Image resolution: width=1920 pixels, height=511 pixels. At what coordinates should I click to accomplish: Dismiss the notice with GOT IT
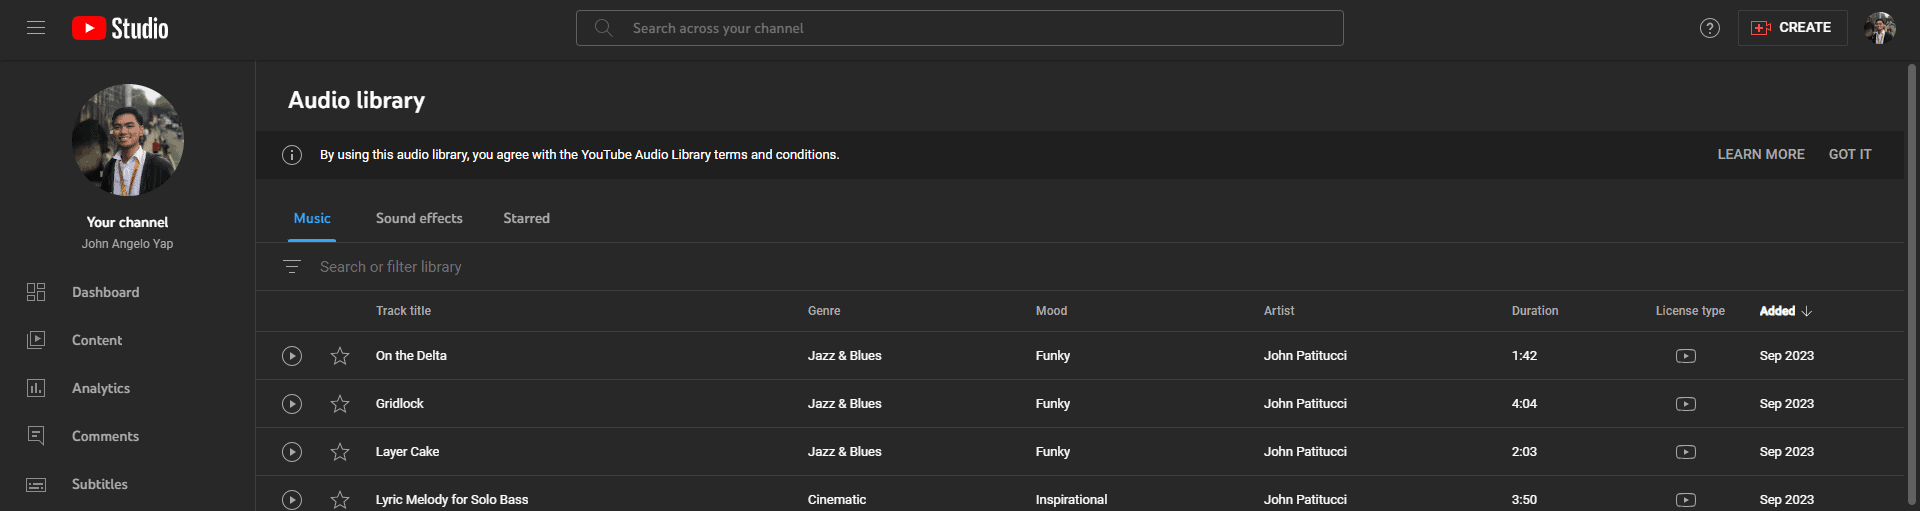1850,155
